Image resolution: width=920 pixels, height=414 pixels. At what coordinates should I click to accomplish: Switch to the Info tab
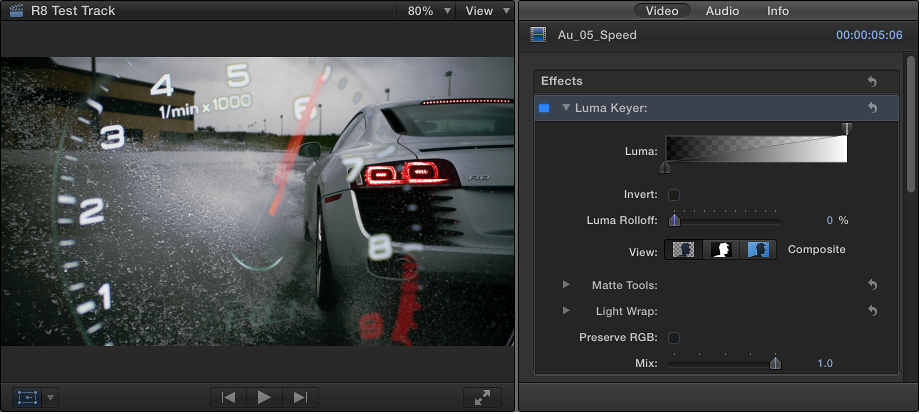click(x=778, y=11)
